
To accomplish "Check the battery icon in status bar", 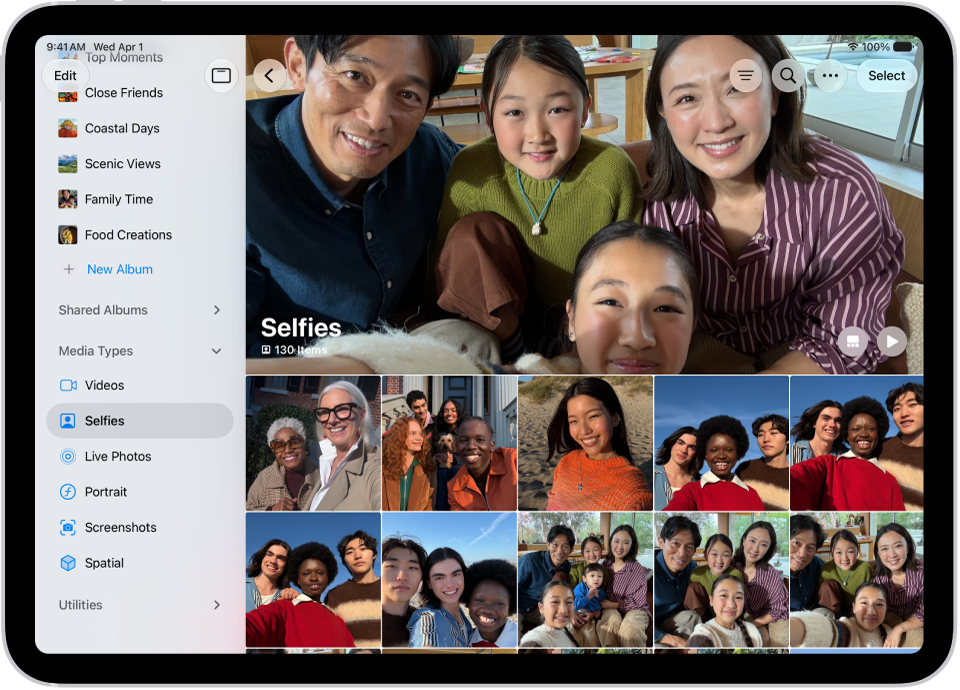I will 903,47.
